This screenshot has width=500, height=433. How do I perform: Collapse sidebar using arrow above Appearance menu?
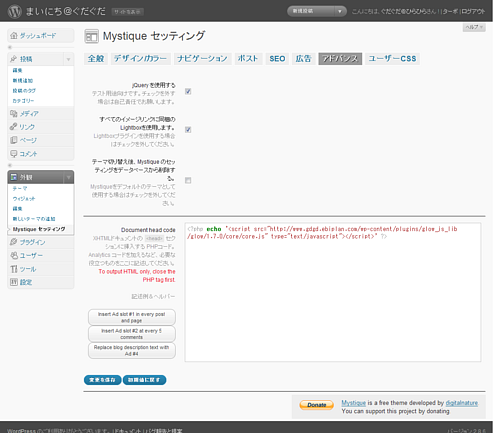[10, 165]
